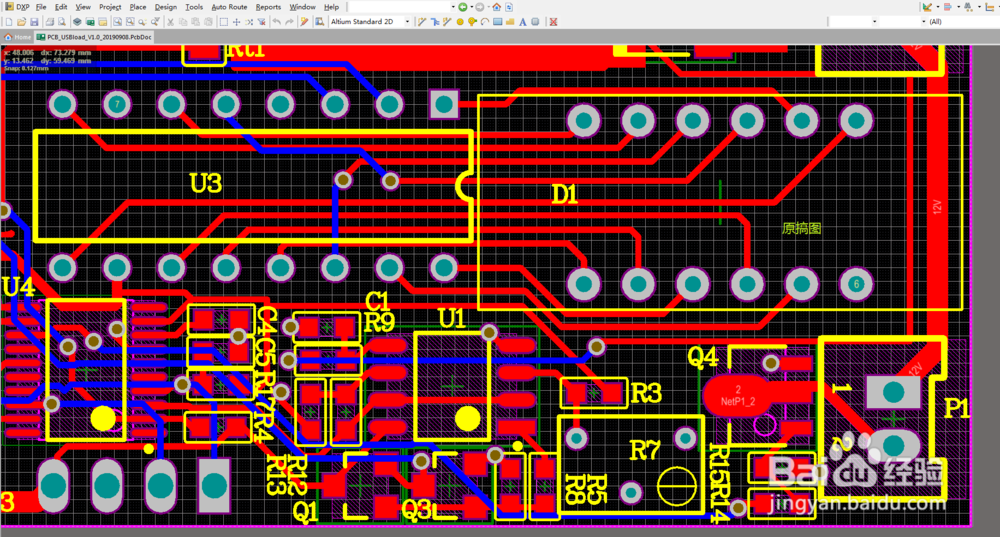Image resolution: width=1000 pixels, height=537 pixels.
Task: Expand the Alignment tools dropdown
Action: pos(959,7)
